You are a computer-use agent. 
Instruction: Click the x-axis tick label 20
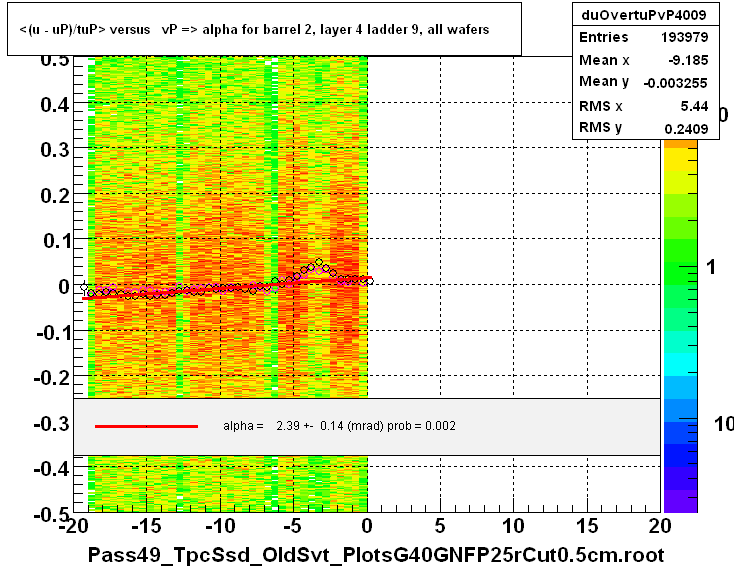pos(660,526)
